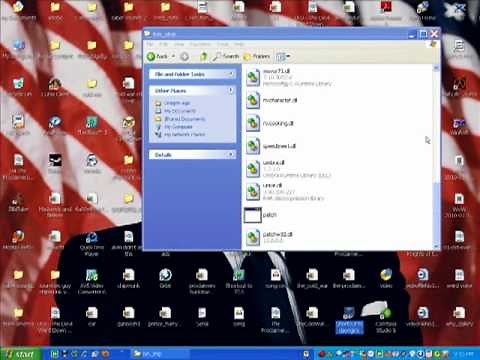Open the Back button history dropdown arrow
480x360 pixels.
(173, 57)
